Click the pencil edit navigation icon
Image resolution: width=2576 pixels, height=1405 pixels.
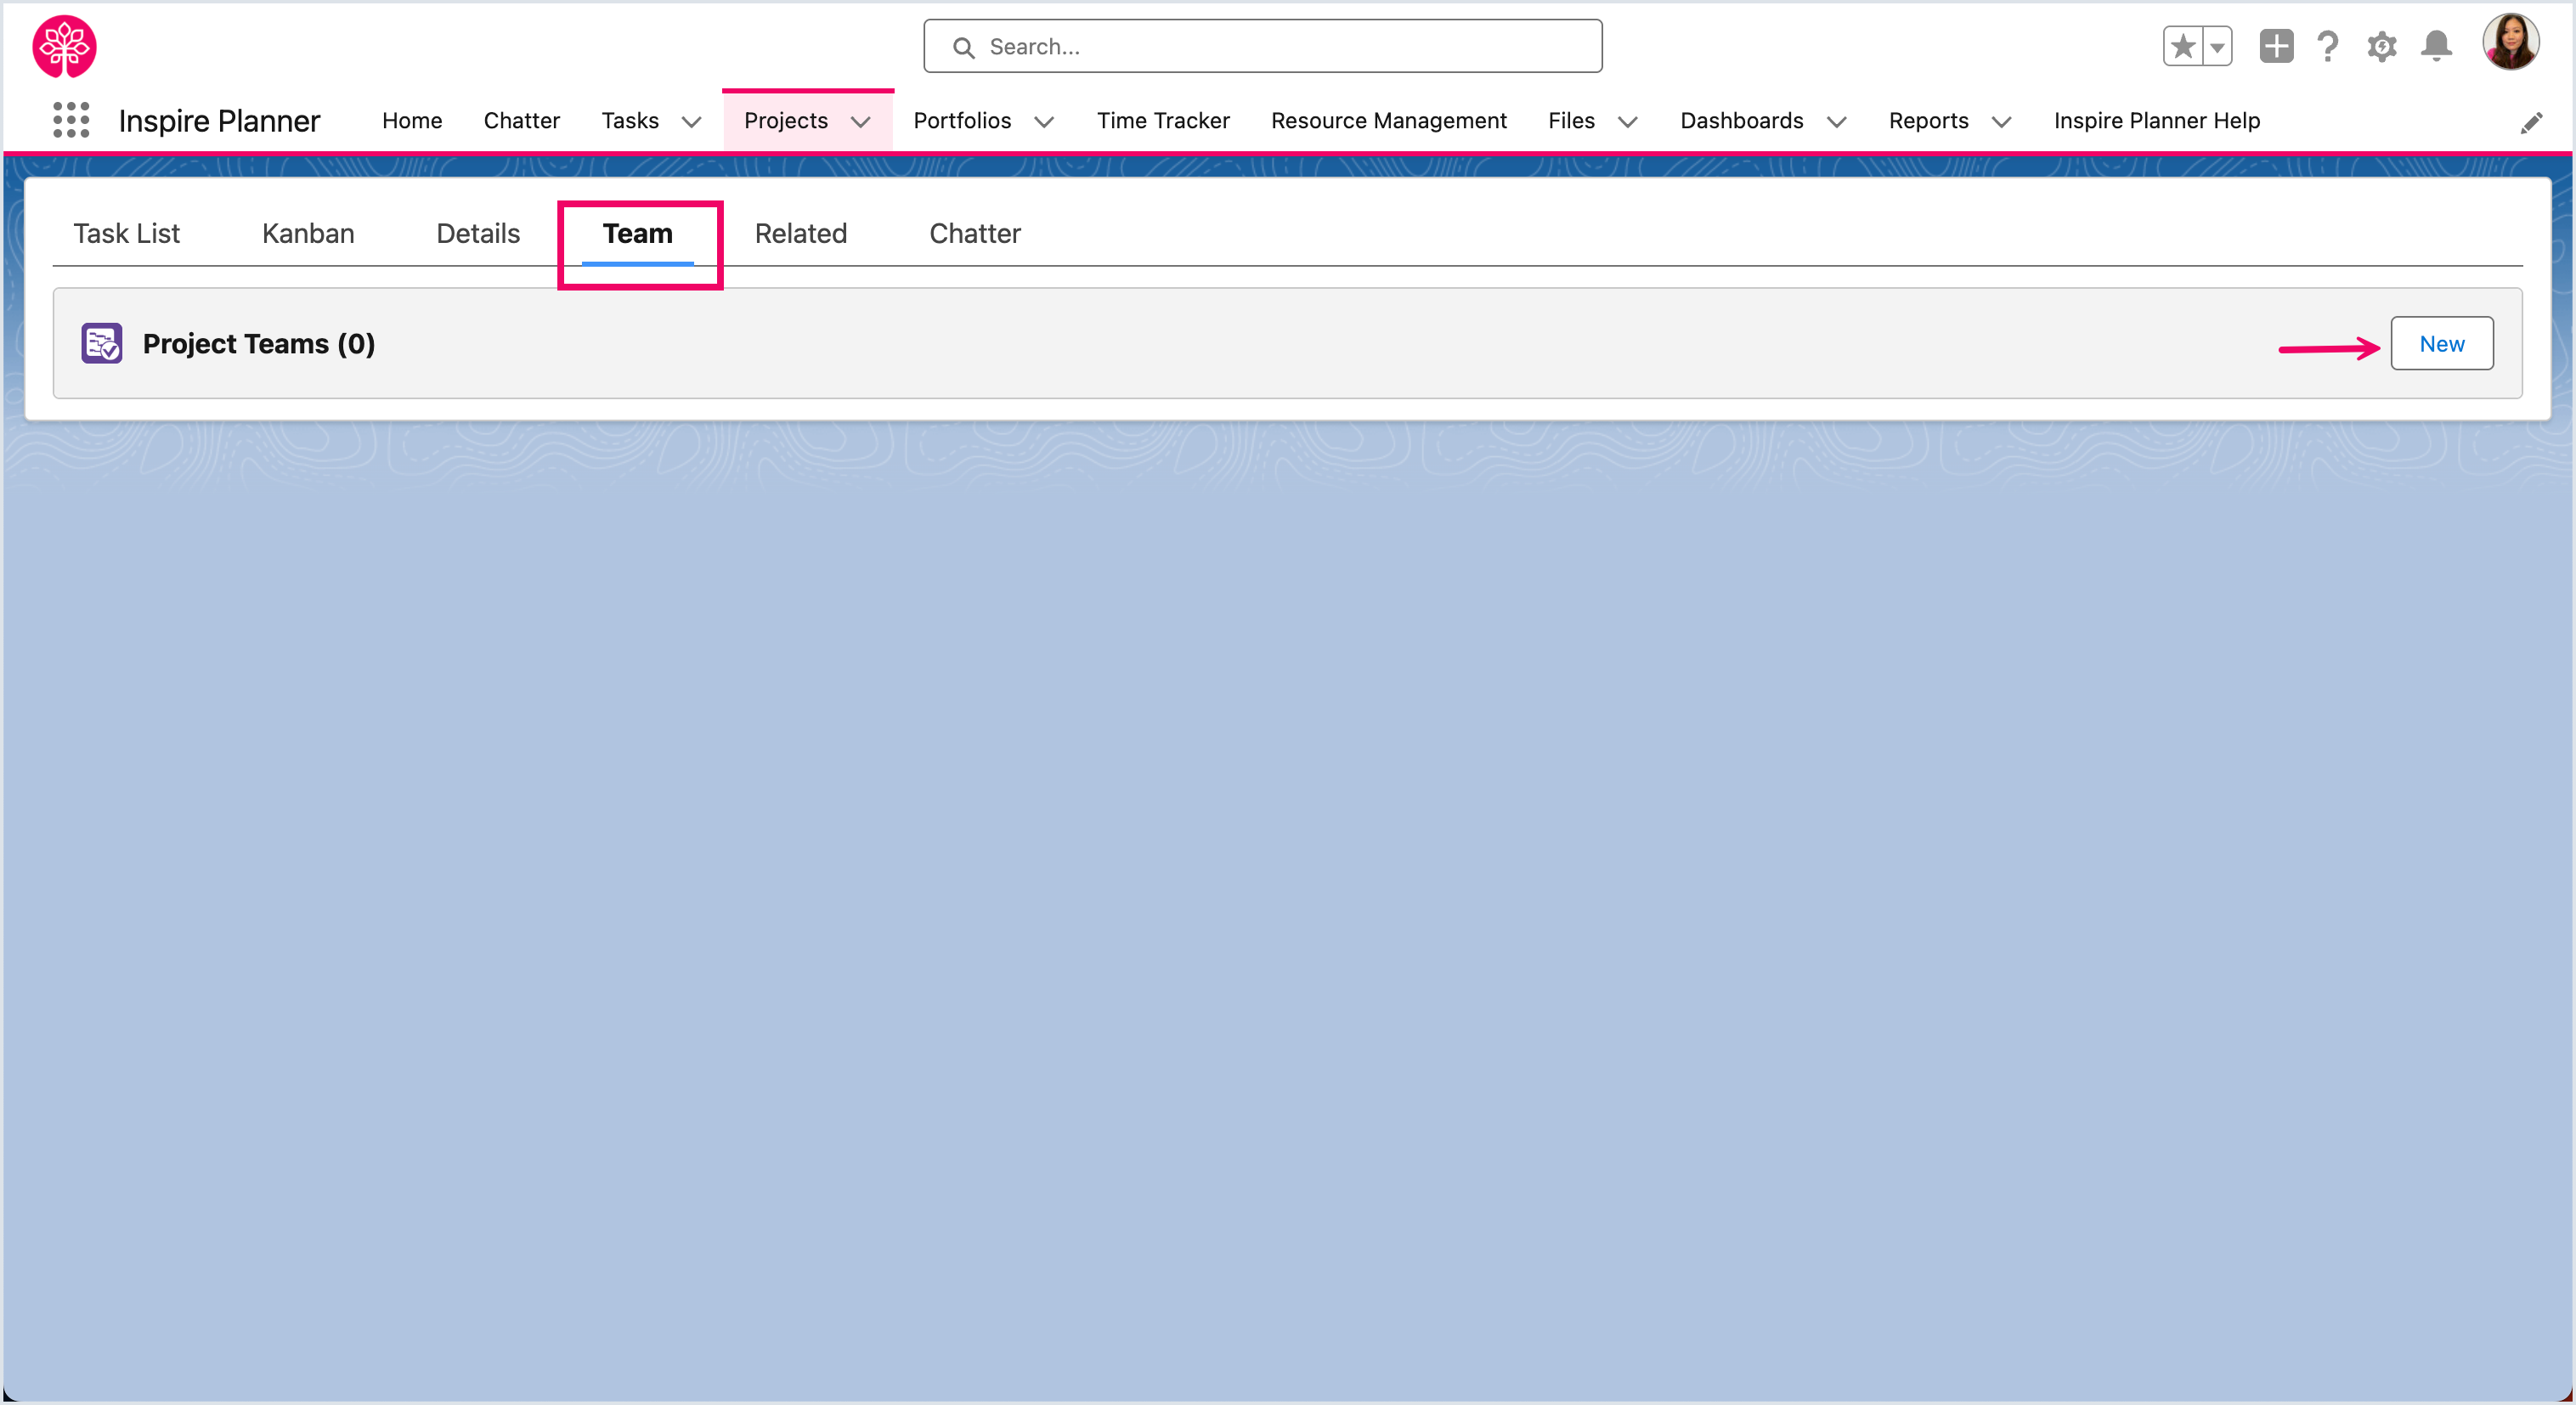2531,123
